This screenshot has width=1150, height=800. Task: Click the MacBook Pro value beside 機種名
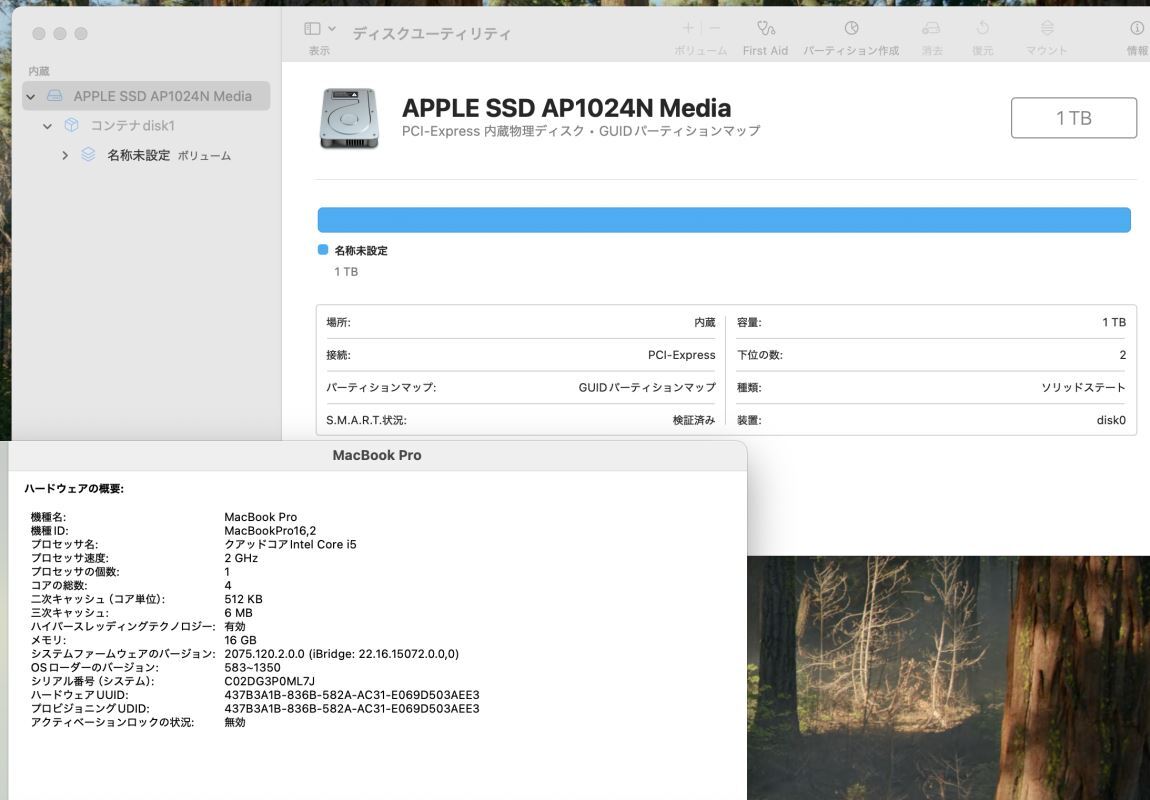point(260,517)
